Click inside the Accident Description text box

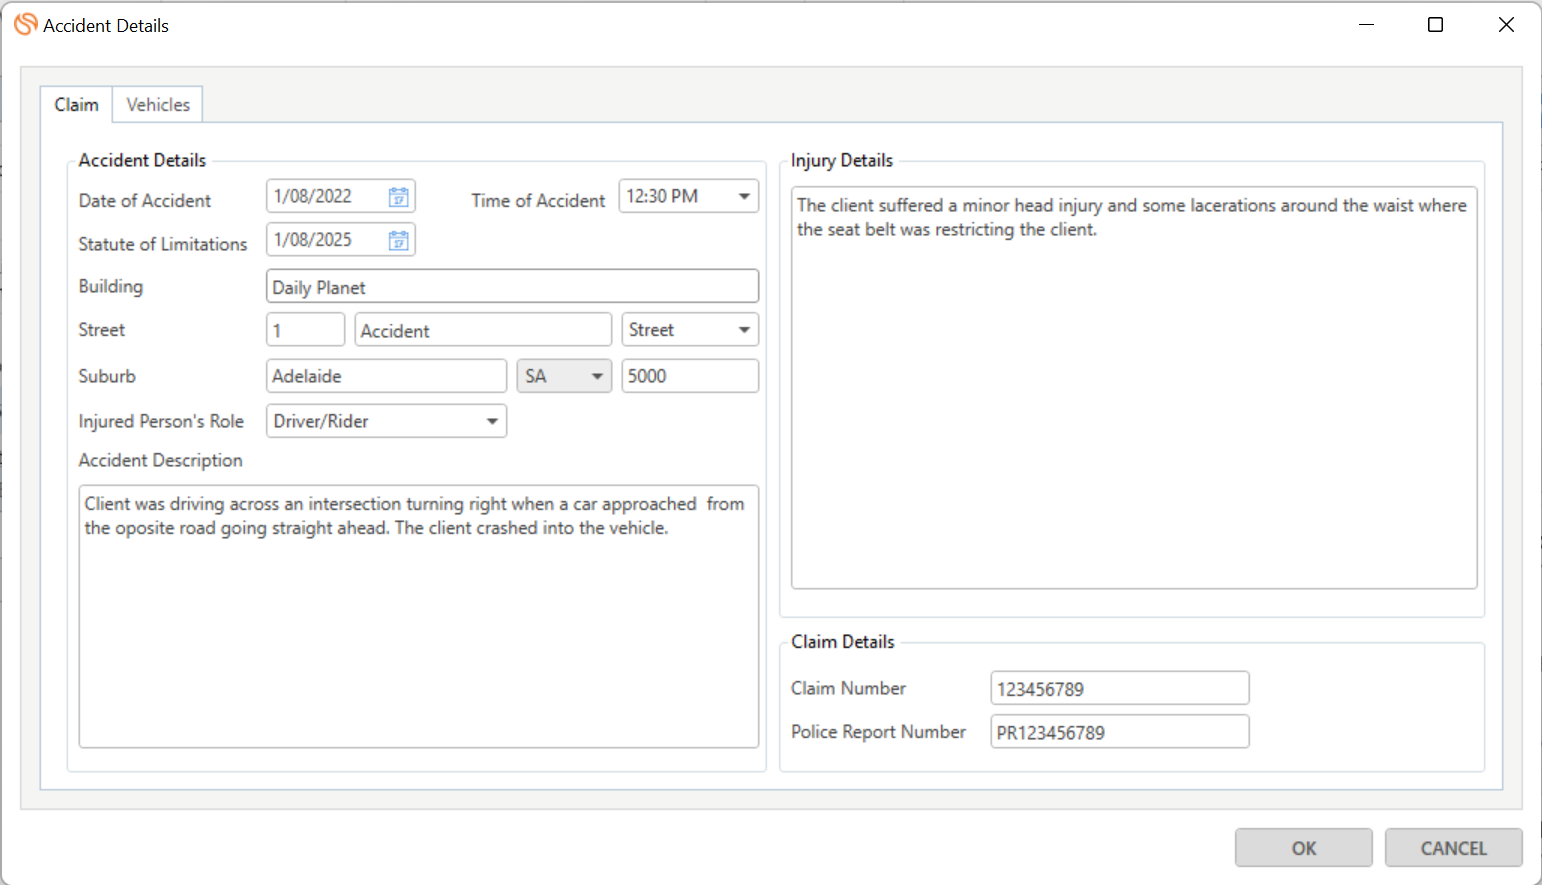coord(418,616)
